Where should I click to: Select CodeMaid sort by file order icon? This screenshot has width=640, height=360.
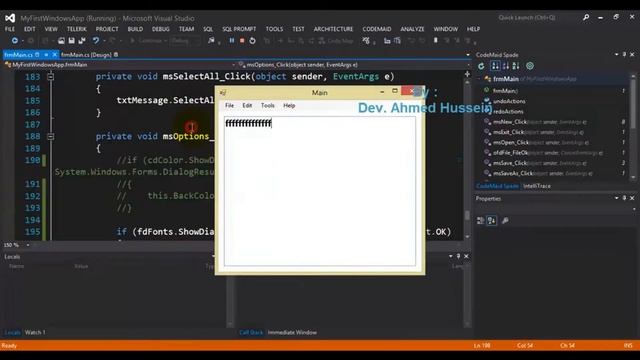(x=495, y=66)
